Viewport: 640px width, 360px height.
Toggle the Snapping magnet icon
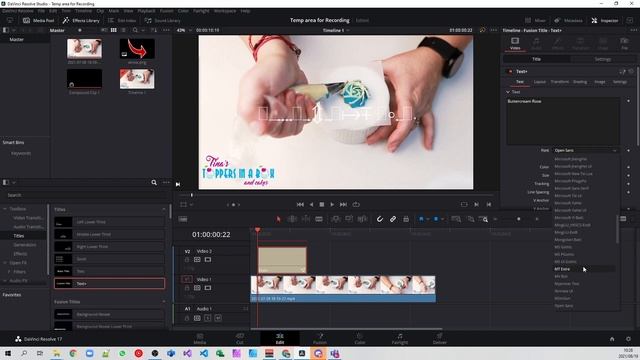click(380, 219)
